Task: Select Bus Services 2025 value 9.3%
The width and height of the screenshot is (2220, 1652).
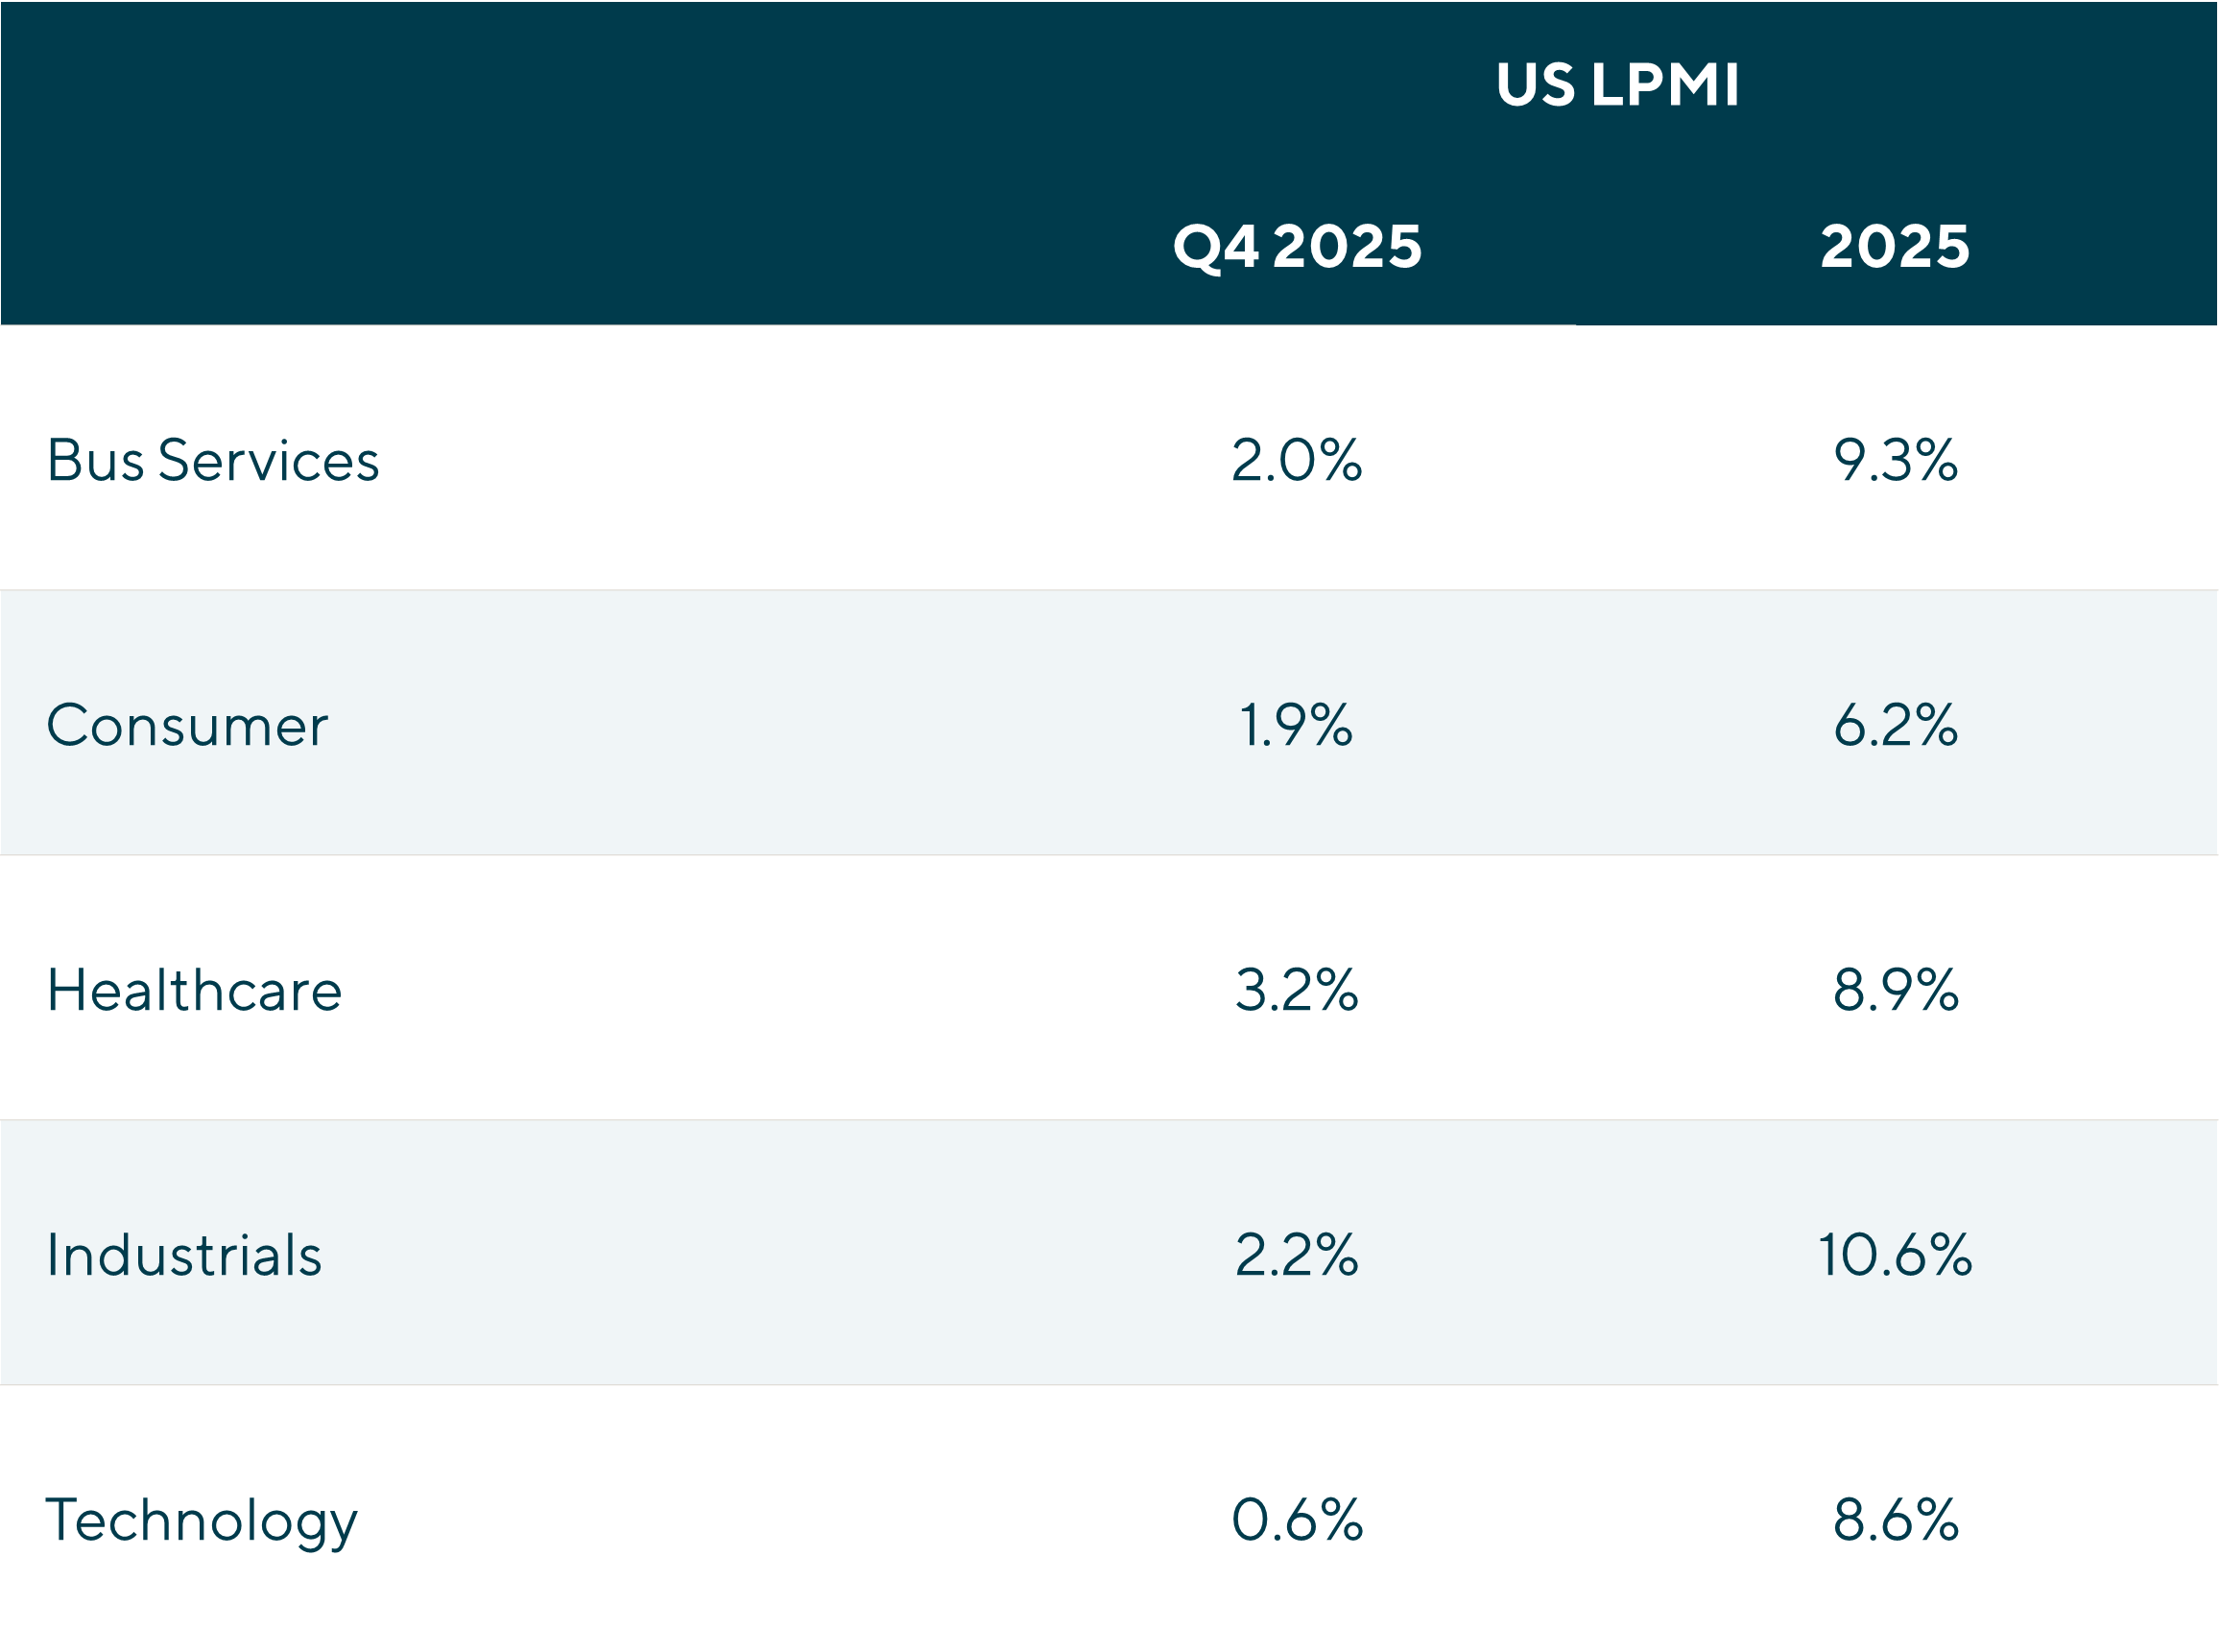Action: (x=1895, y=461)
